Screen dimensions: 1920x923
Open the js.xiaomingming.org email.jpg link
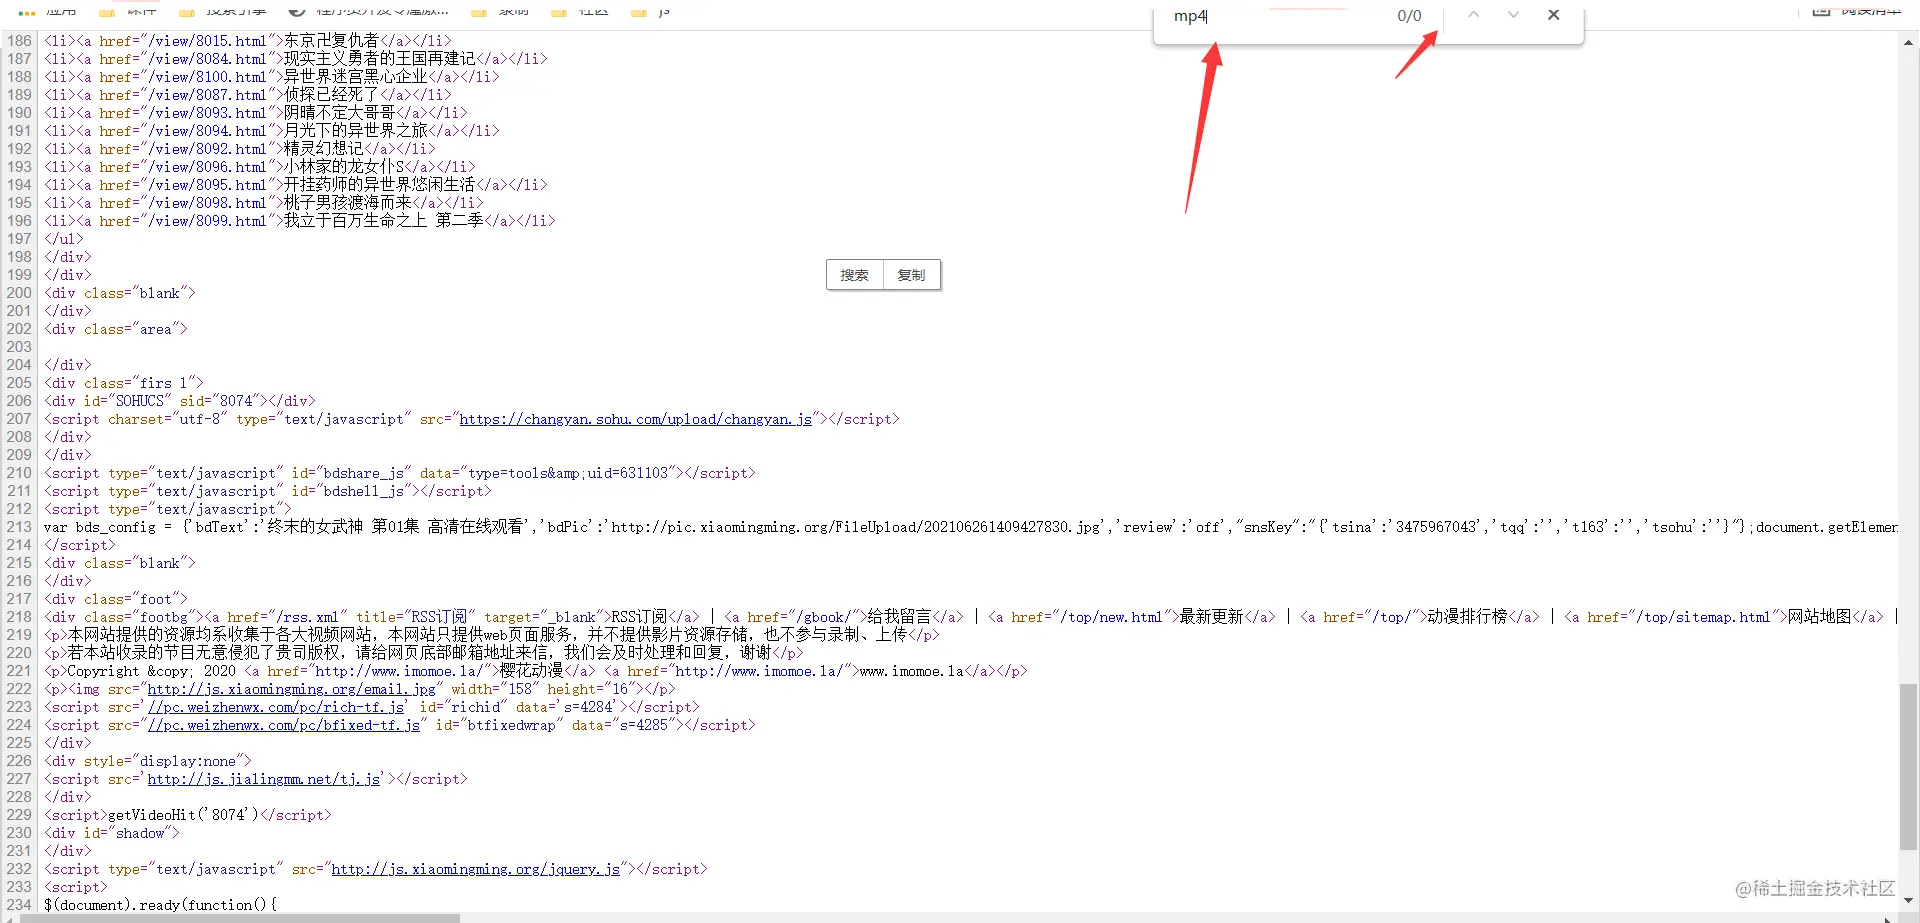292,689
